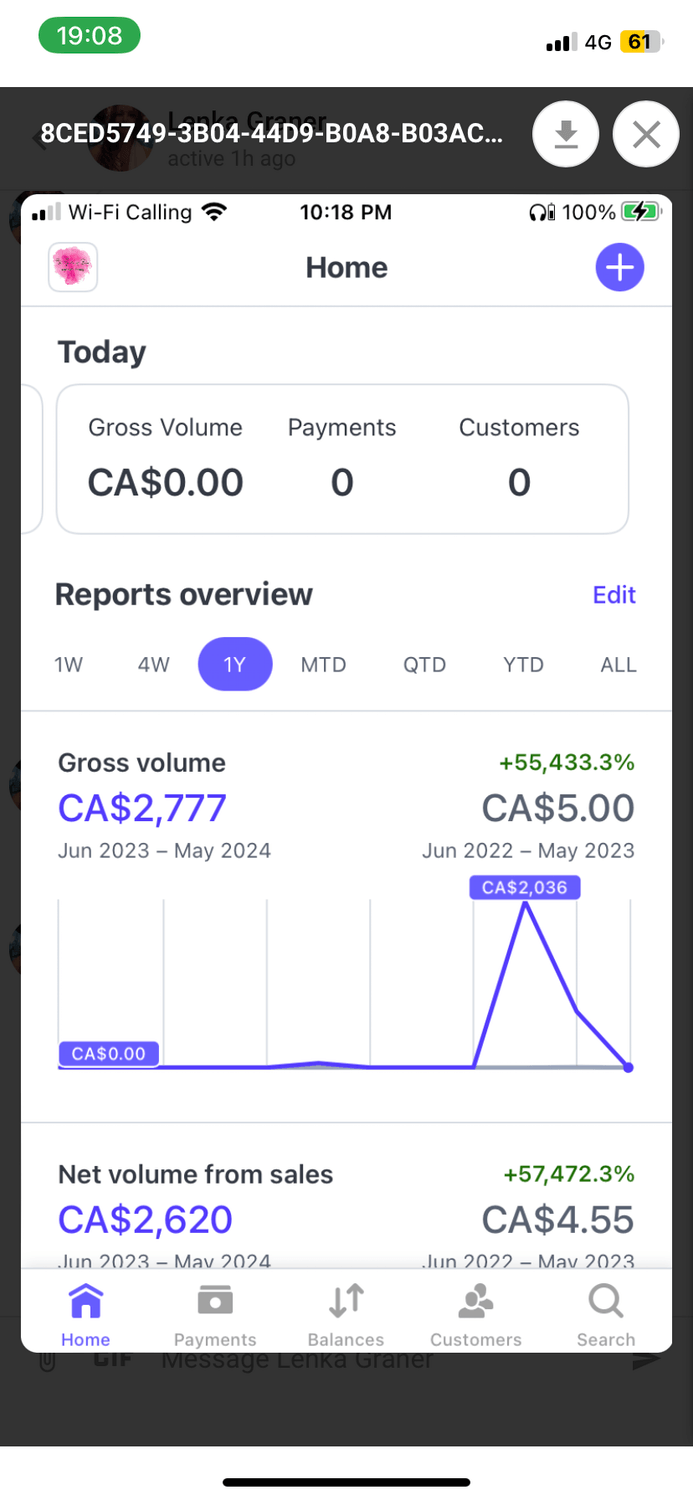Open the pink account avatar thumbnail

coord(73,268)
